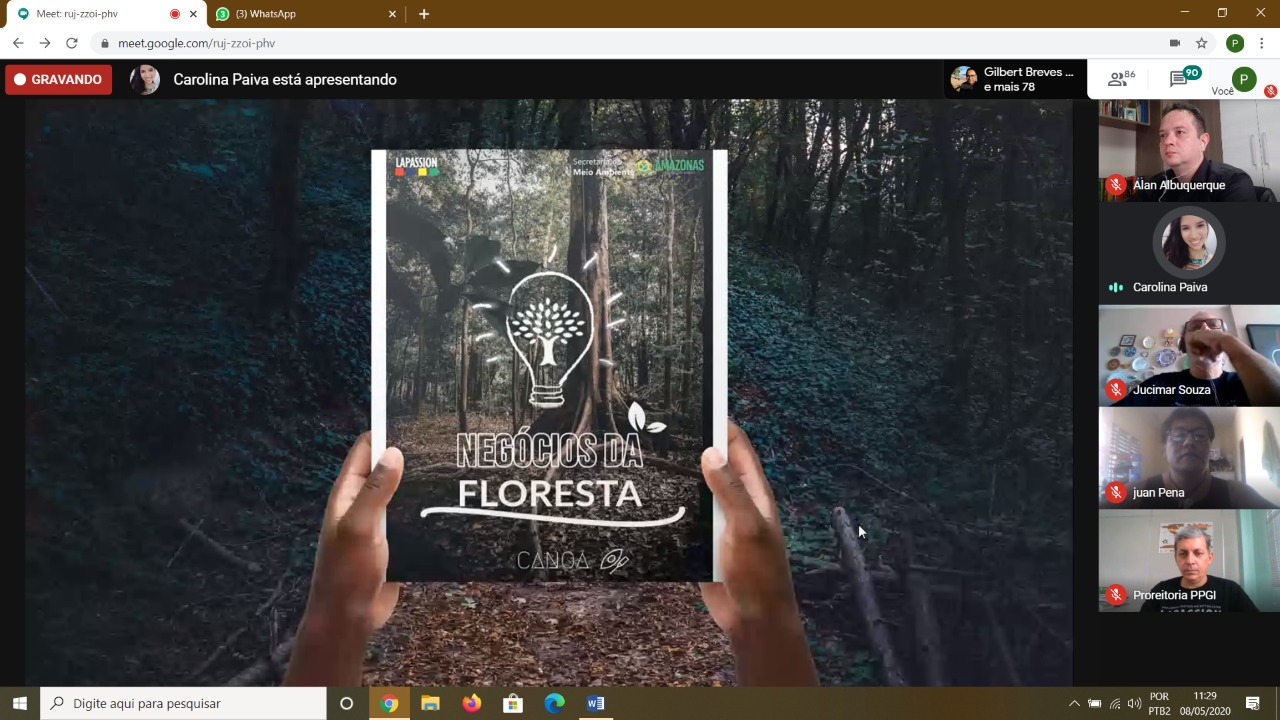
Task: Open the chat panel with 90 messages
Action: (x=1182, y=80)
